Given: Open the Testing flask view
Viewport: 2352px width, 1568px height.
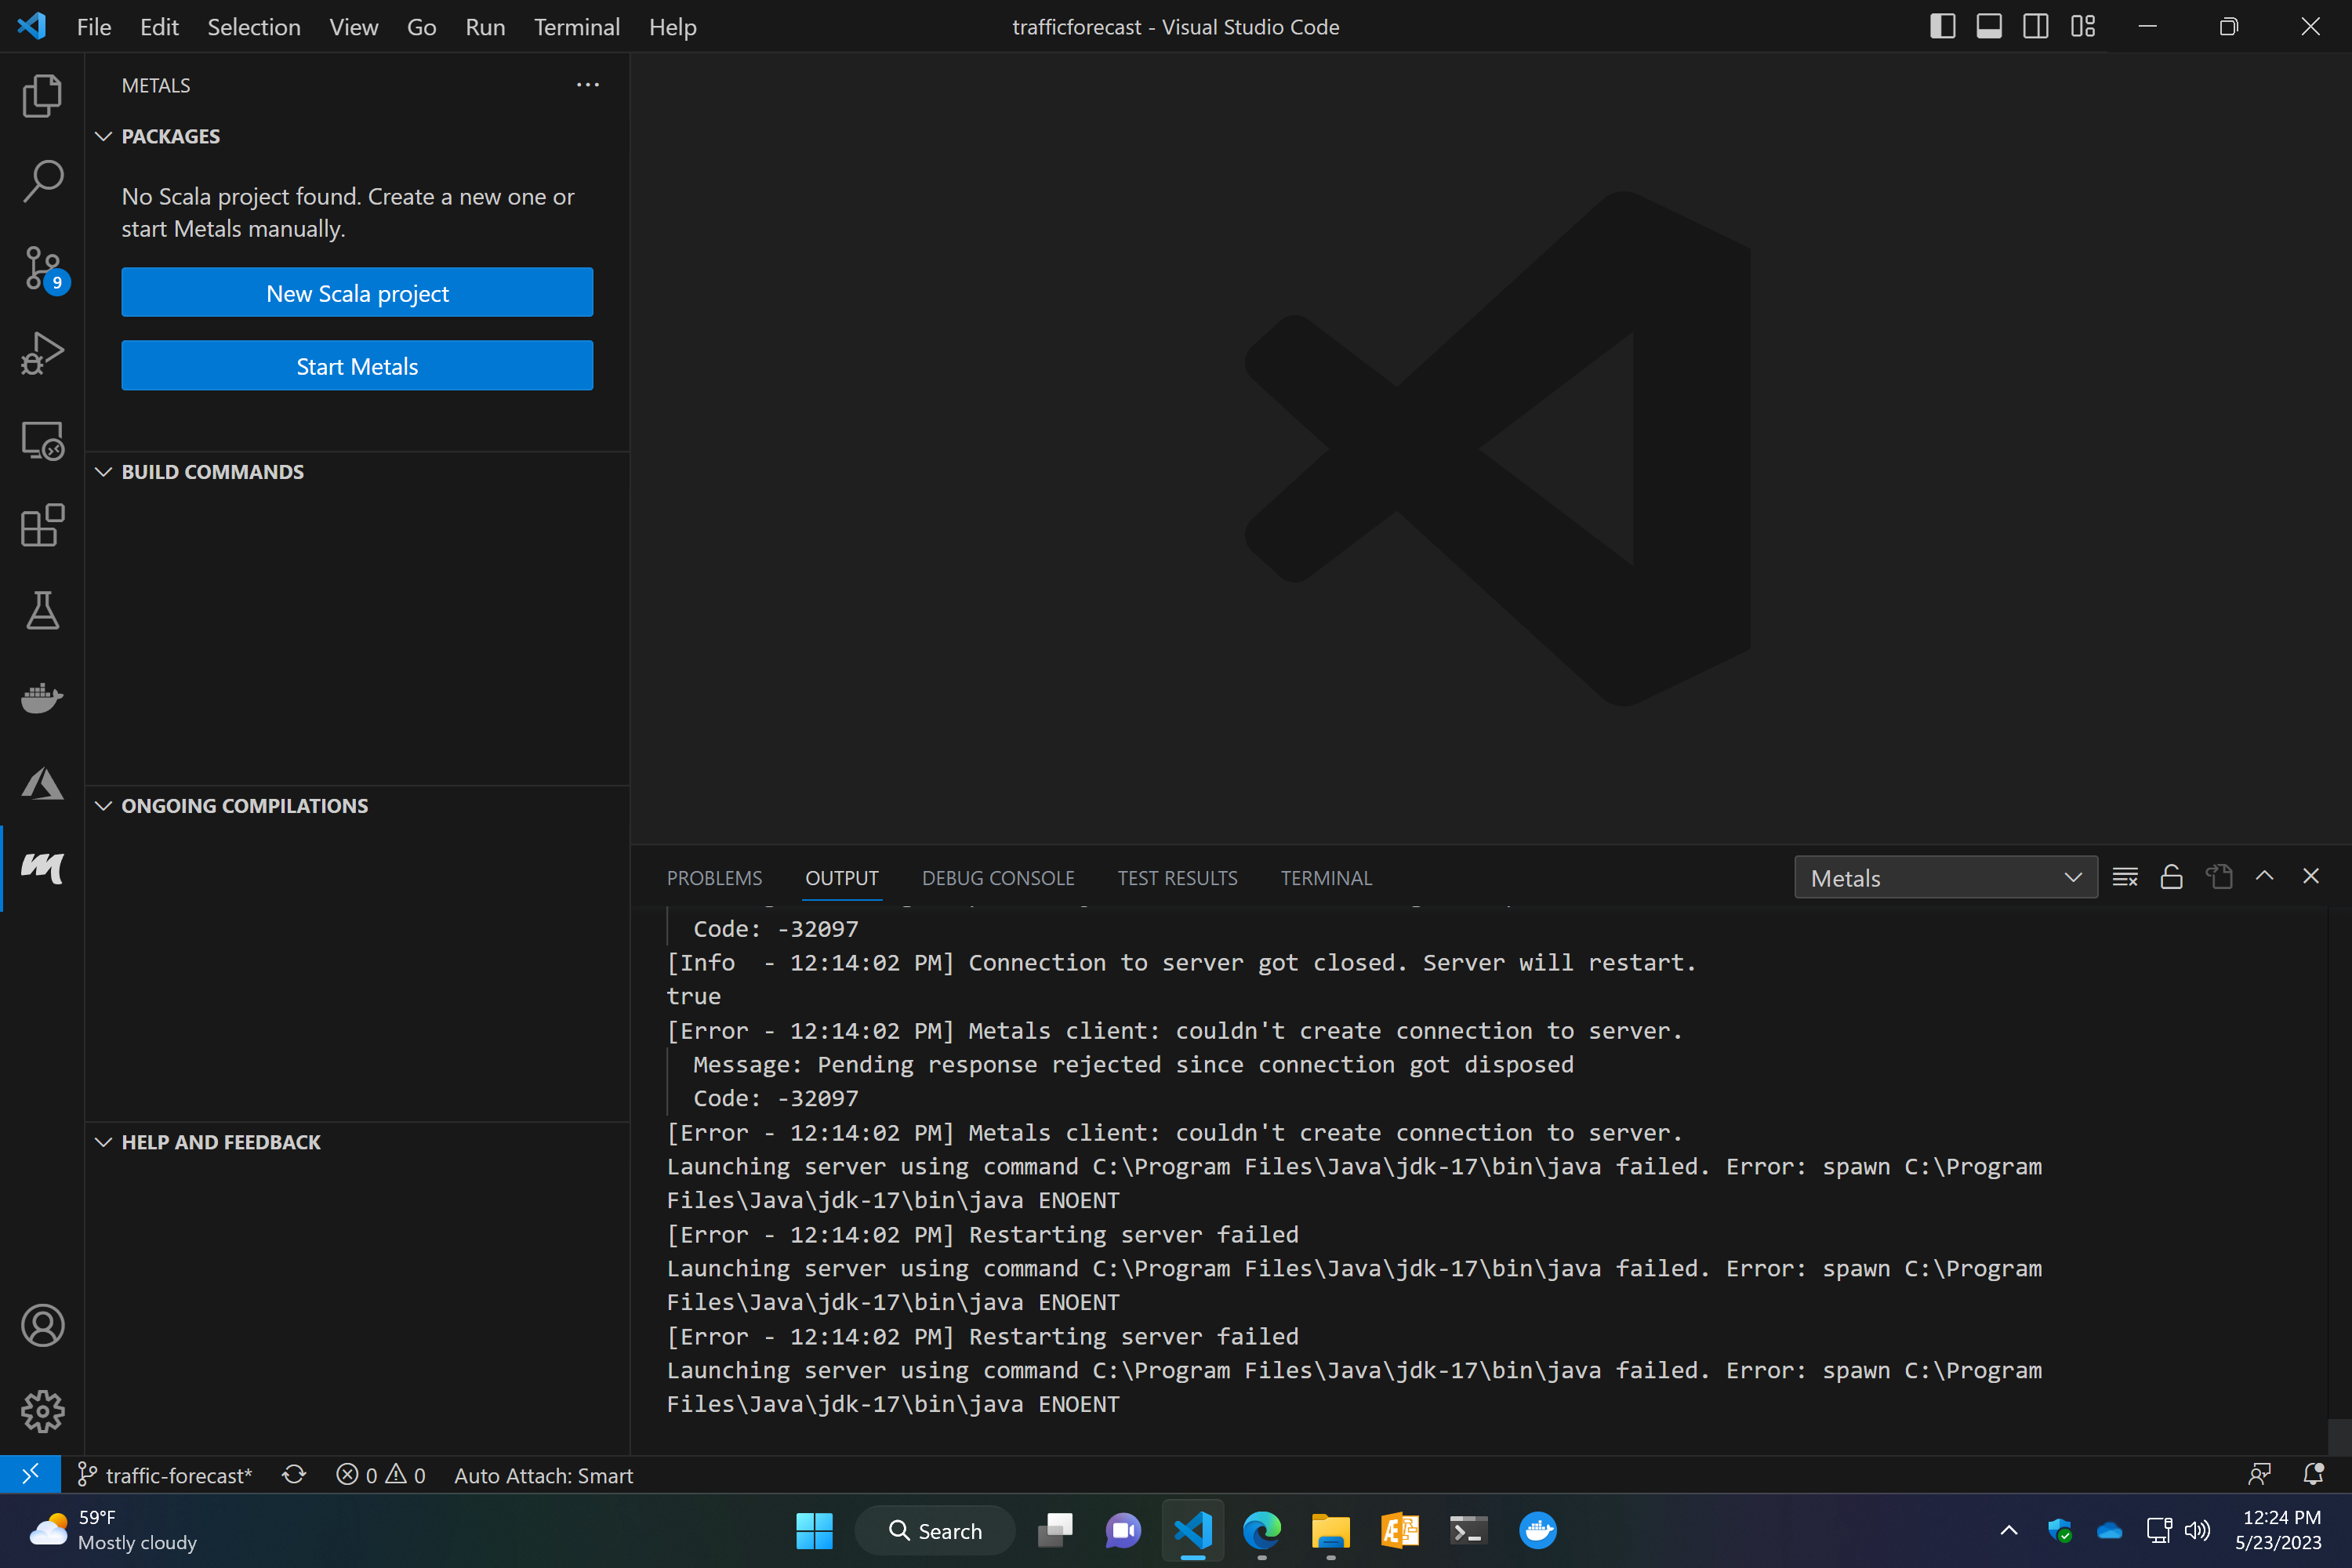Looking at the screenshot, I should pos(41,610).
